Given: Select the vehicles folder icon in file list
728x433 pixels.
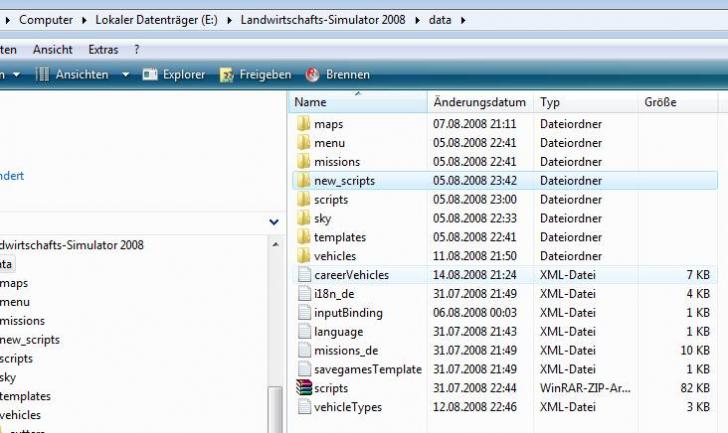Looking at the screenshot, I should [x=304, y=256].
